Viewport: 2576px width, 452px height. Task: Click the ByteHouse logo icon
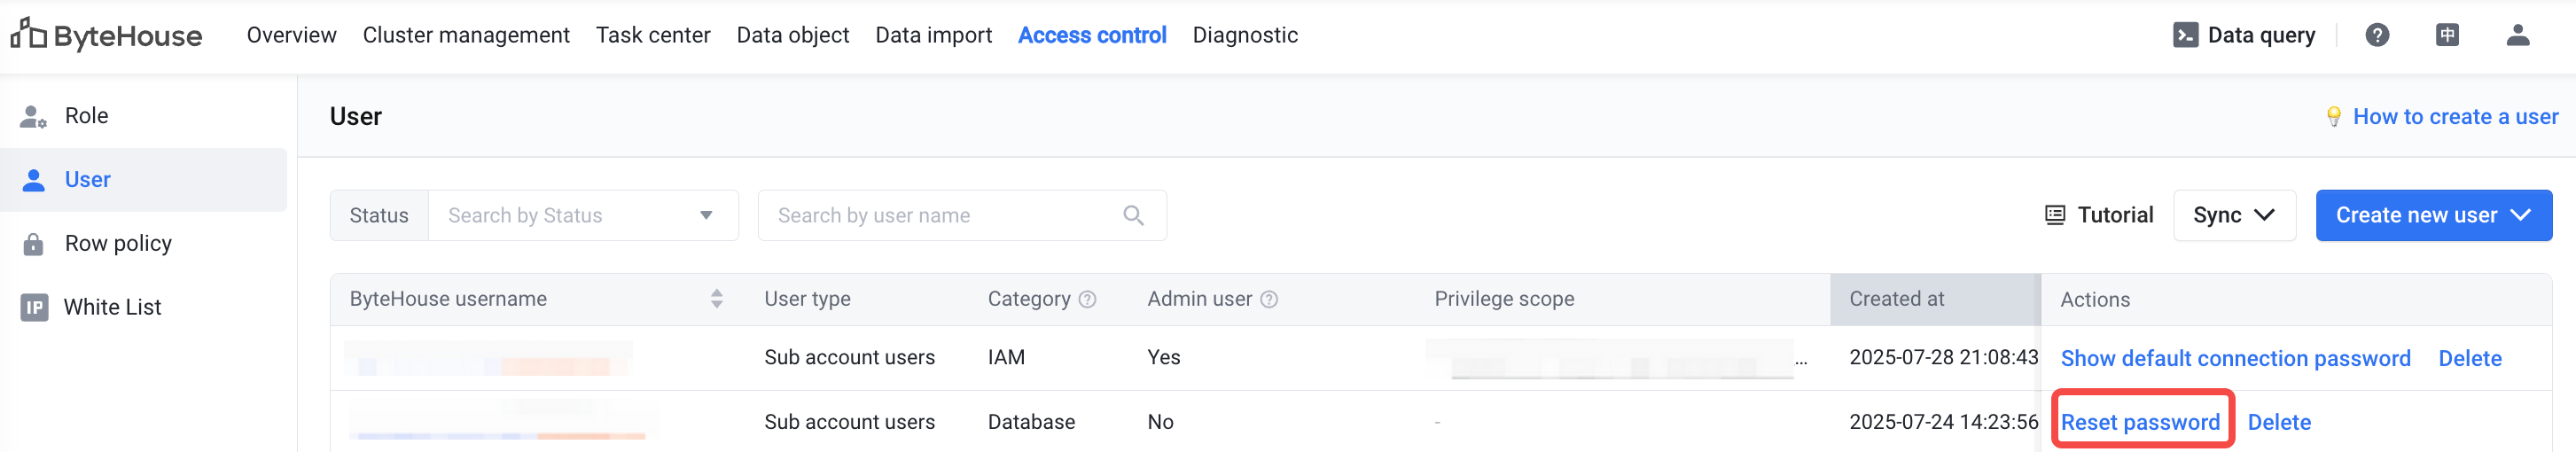click(x=29, y=33)
